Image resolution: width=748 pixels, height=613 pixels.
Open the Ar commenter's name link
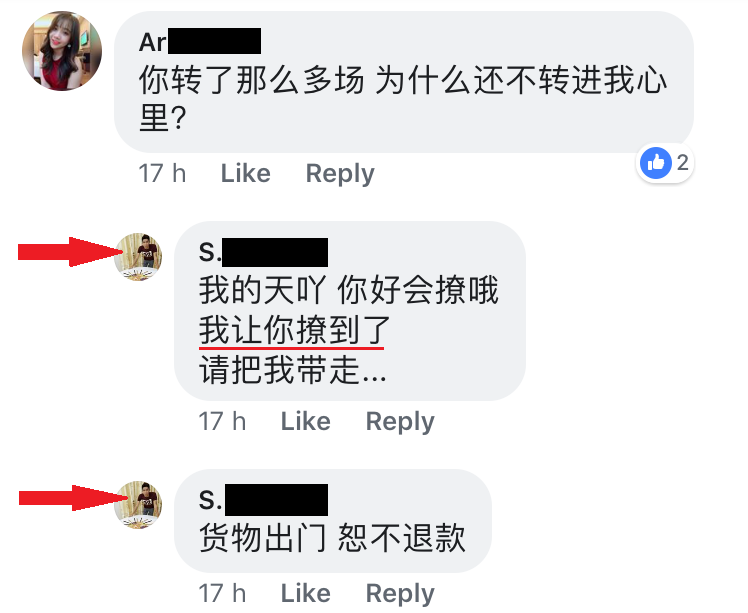200,42
